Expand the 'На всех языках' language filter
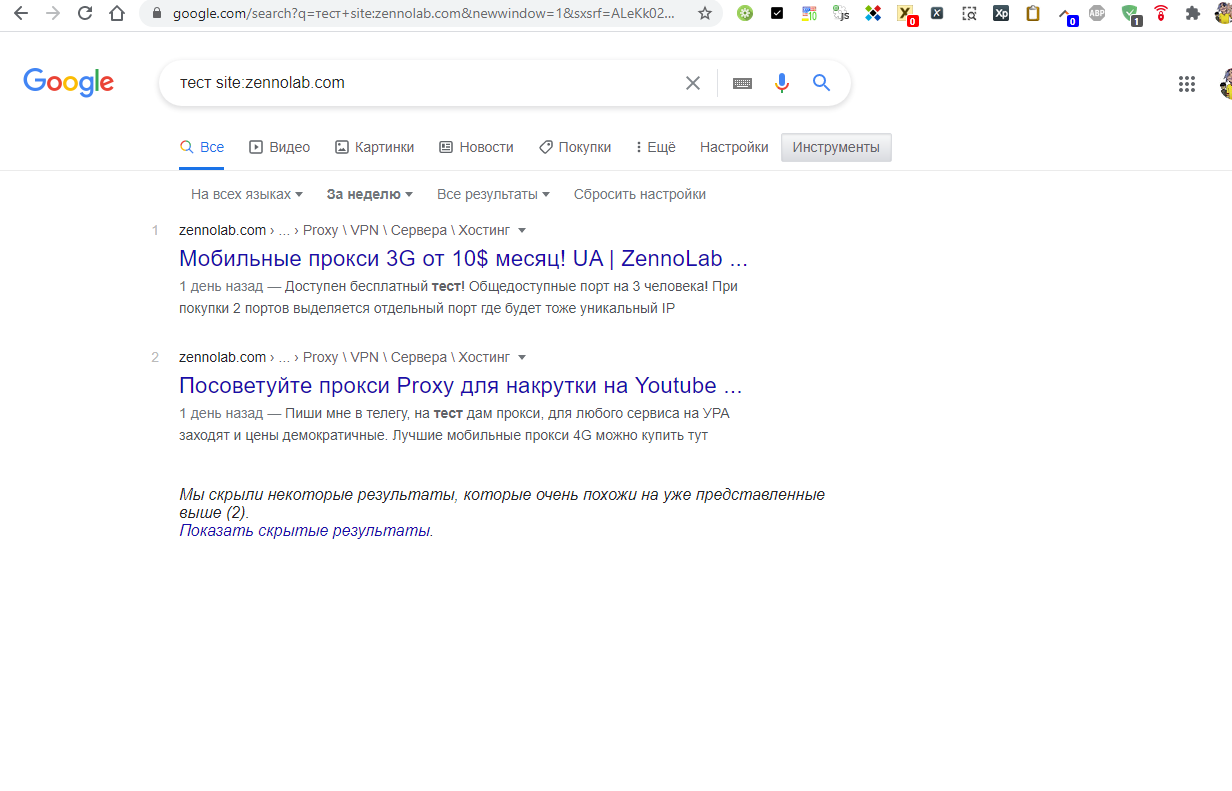 (246, 194)
